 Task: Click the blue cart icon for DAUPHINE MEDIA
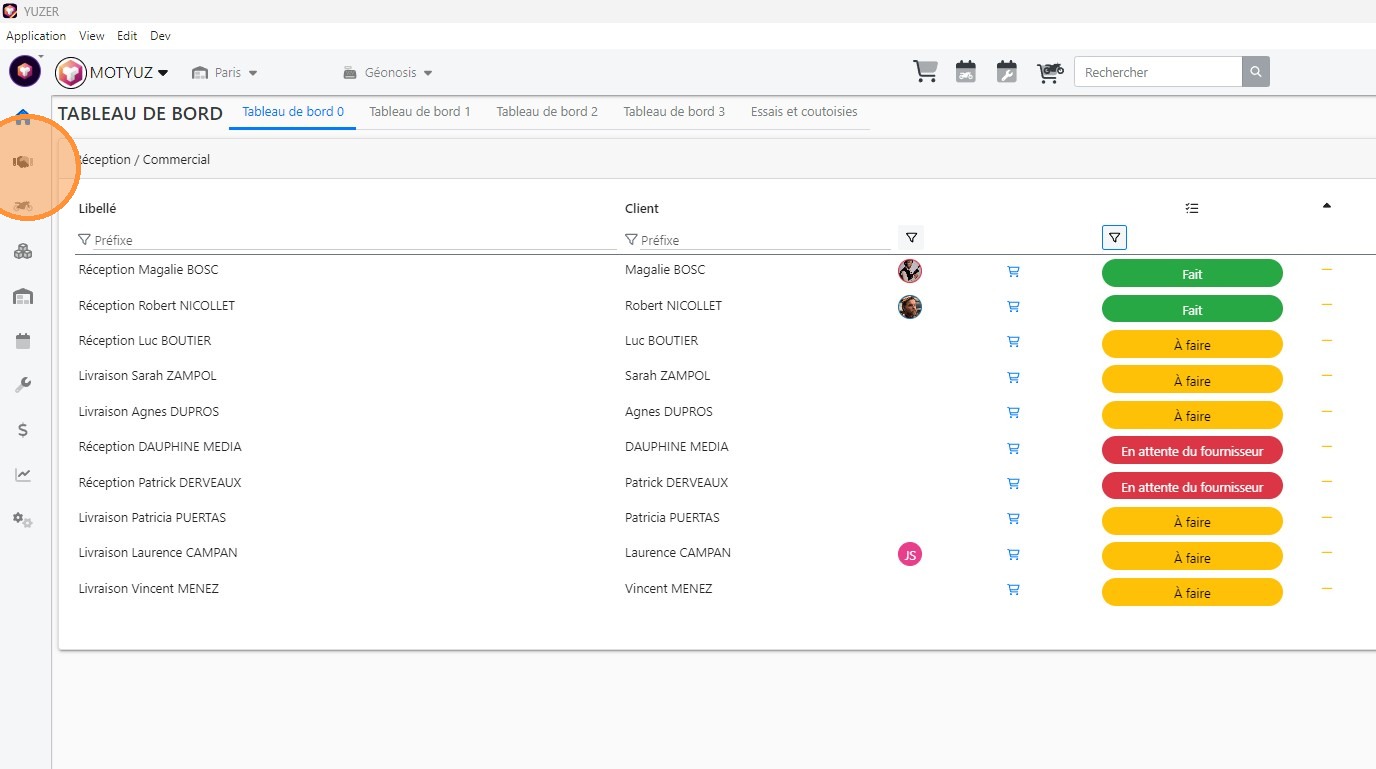(1013, 448)
